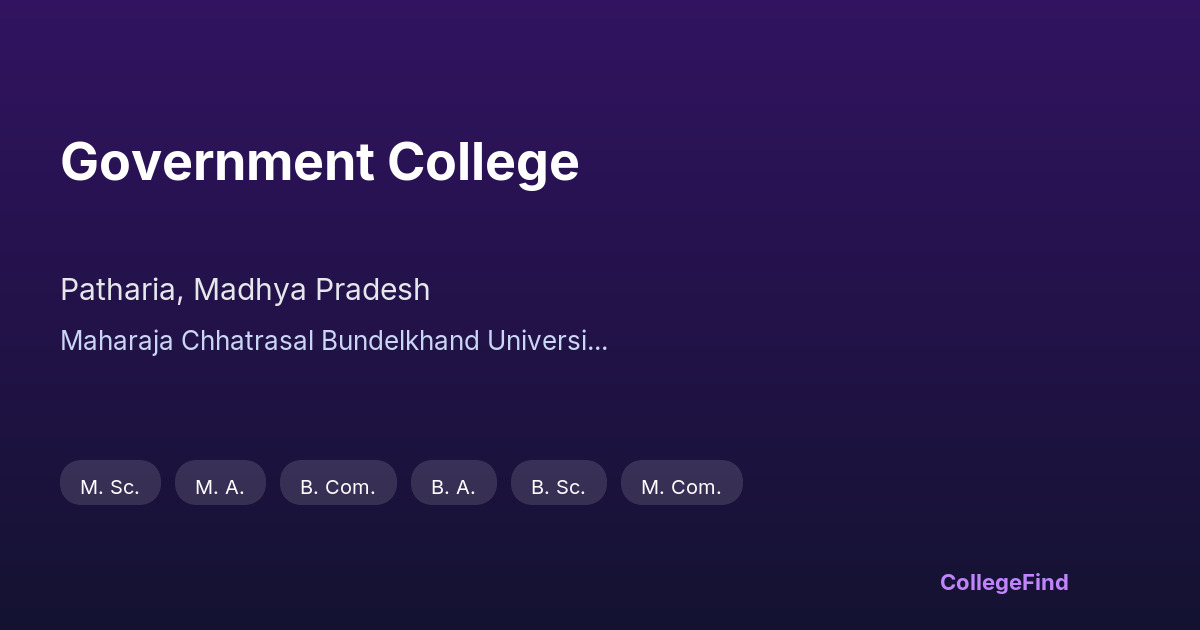Choose the M. Com. course chip

[681, 487]
